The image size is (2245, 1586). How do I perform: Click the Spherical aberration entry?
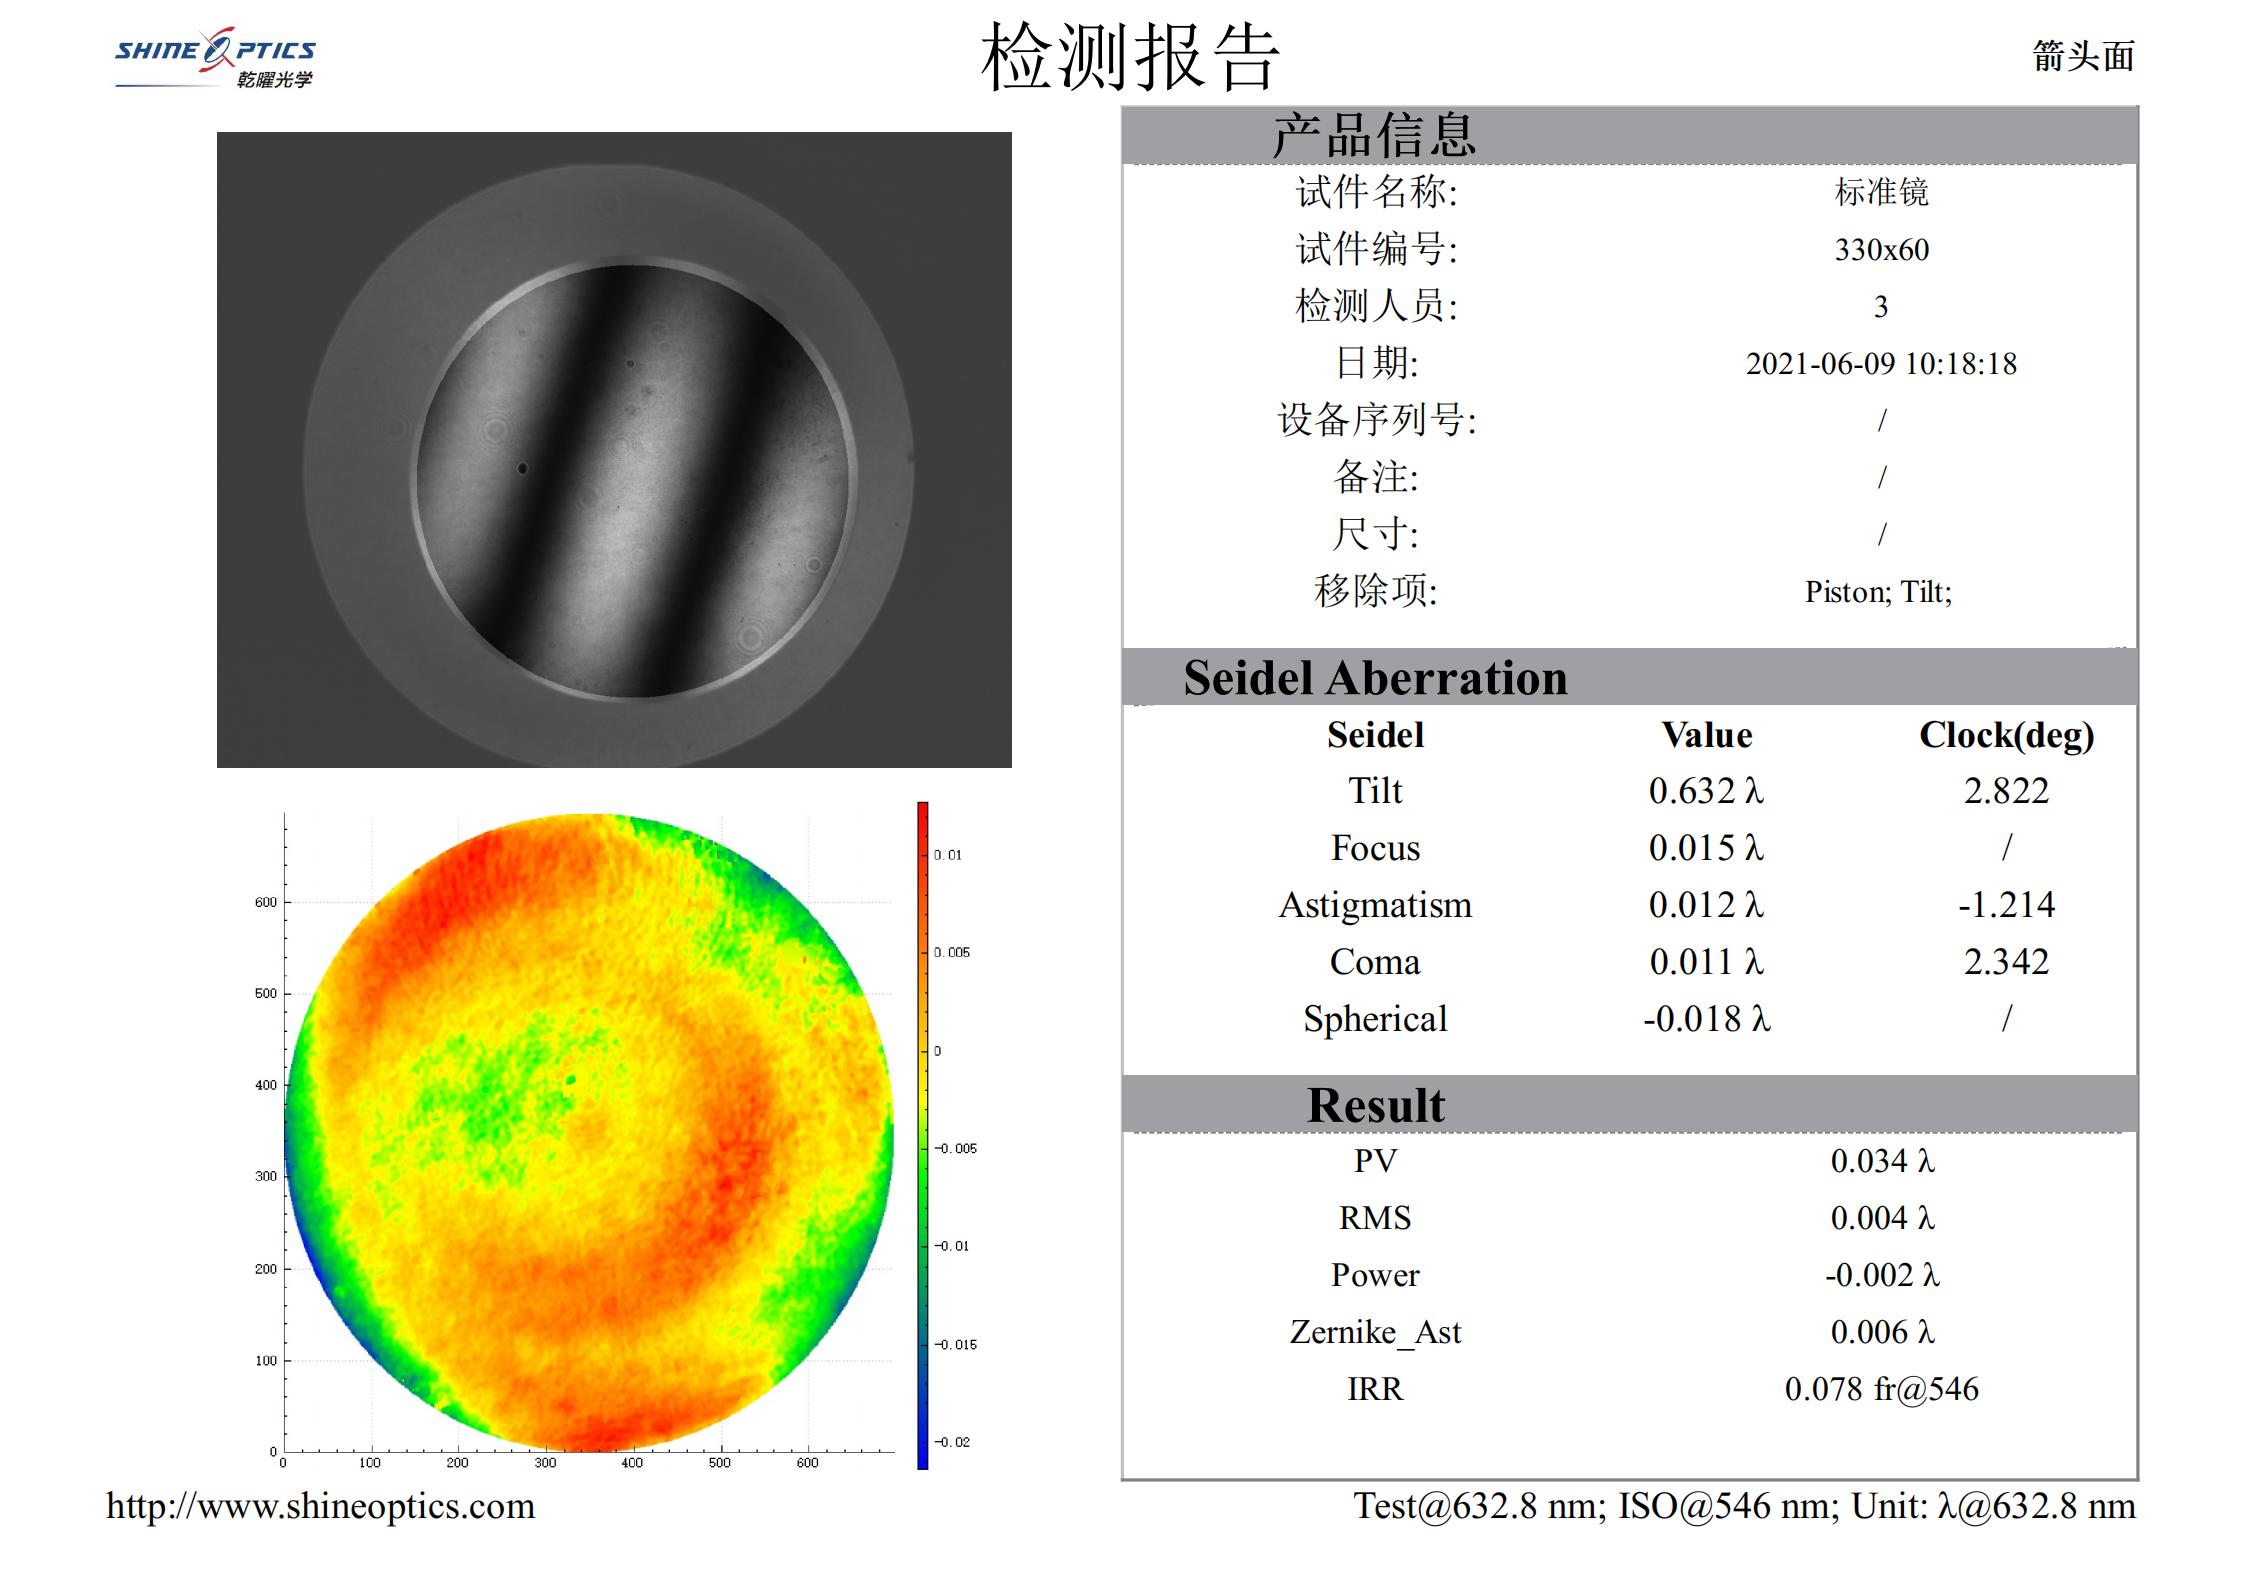pos(1378,1020)
